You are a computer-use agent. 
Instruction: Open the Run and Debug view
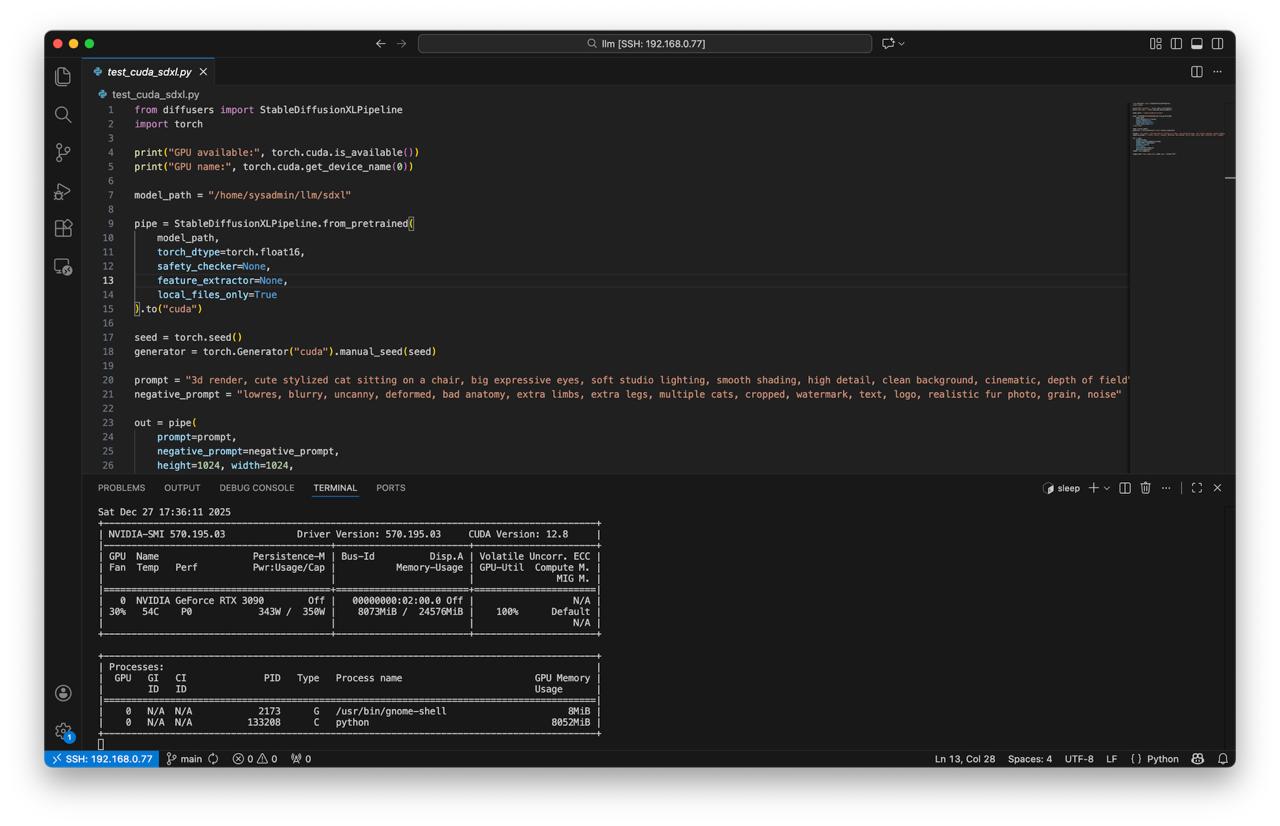click(x=63, y=191)
